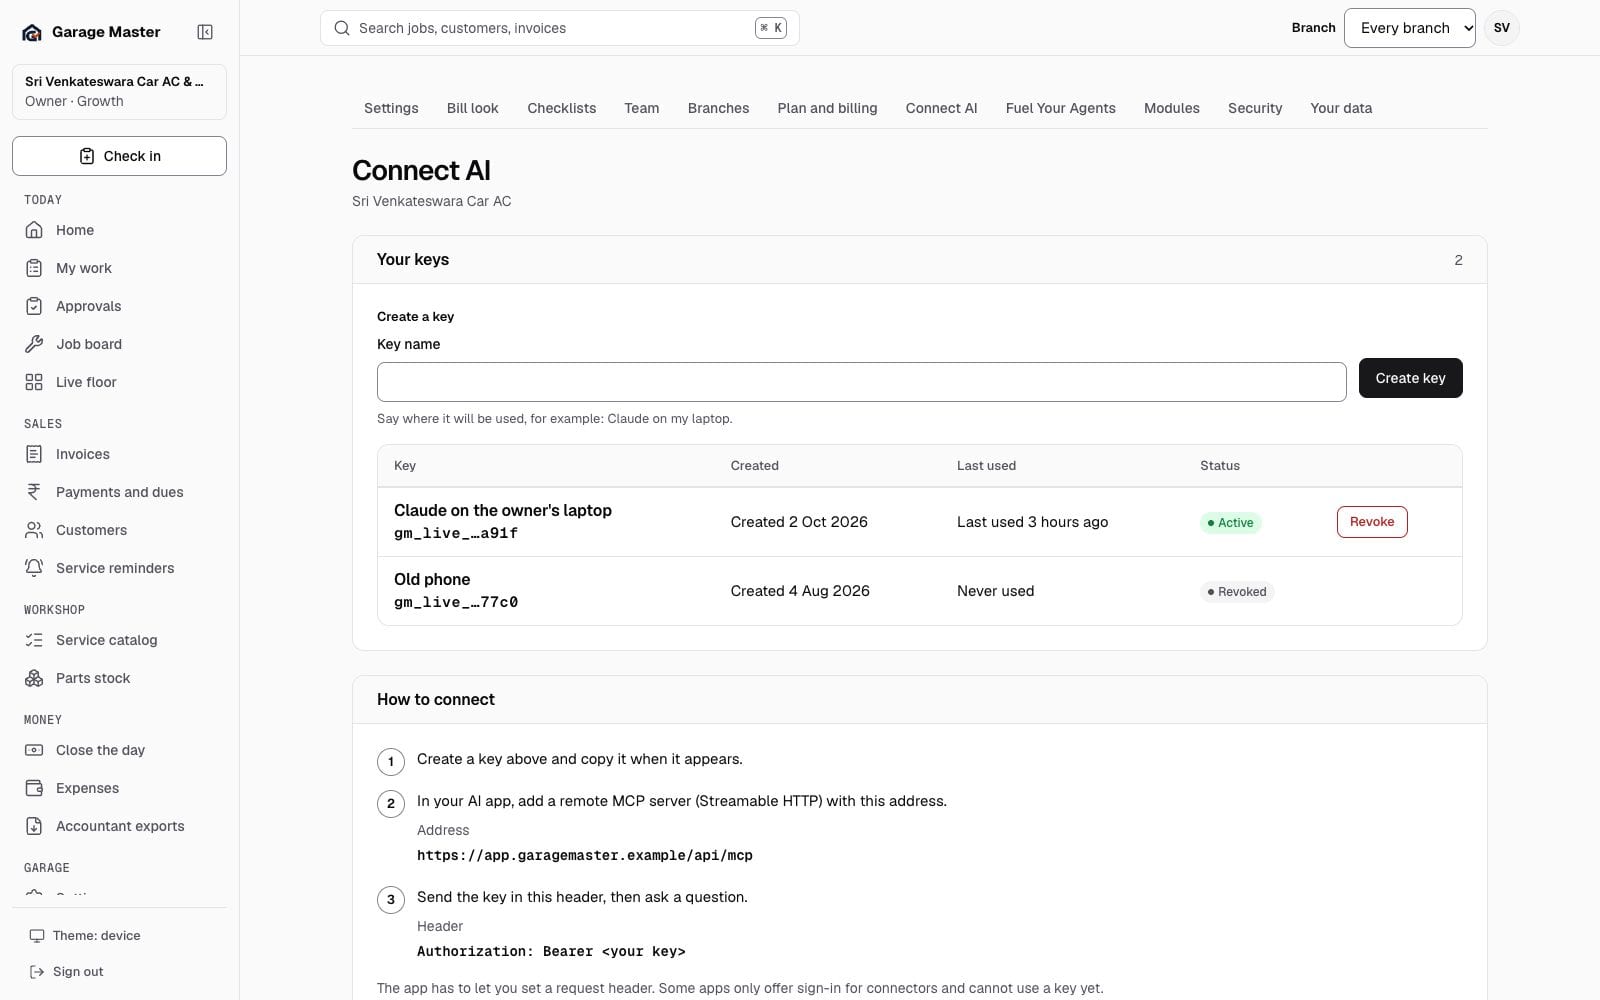Open the Checklists tab
The image size is (1600, 1000).
561,108
